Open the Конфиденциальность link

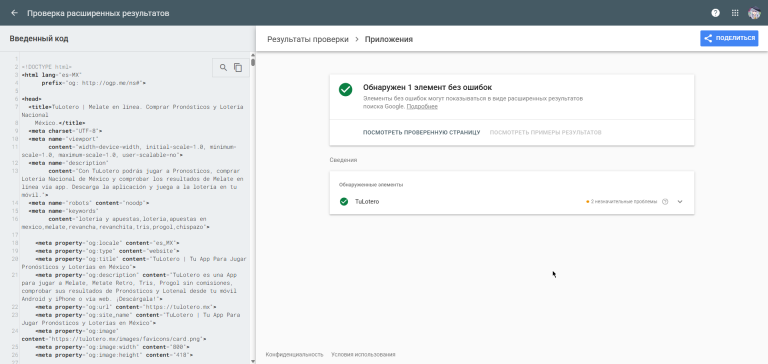point(294,354)
